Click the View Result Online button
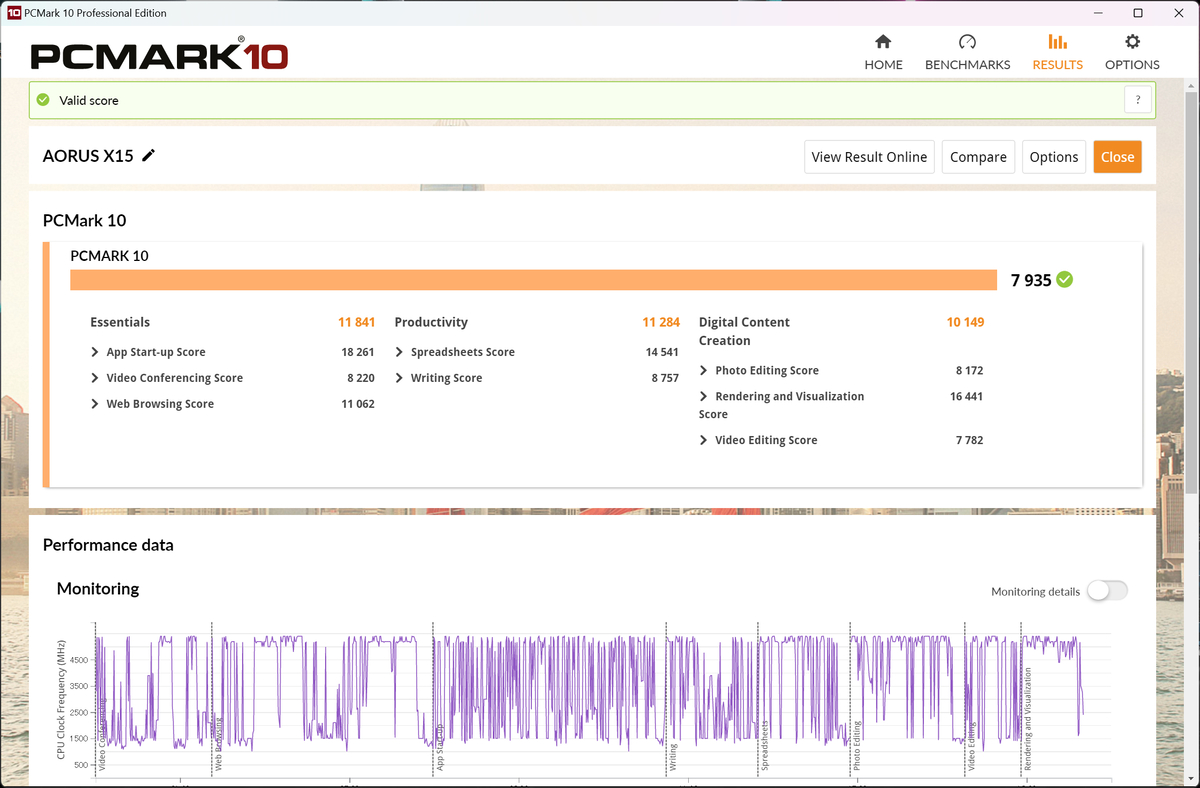The height and width of the screenshot is (788, 1200). [869, 157]
